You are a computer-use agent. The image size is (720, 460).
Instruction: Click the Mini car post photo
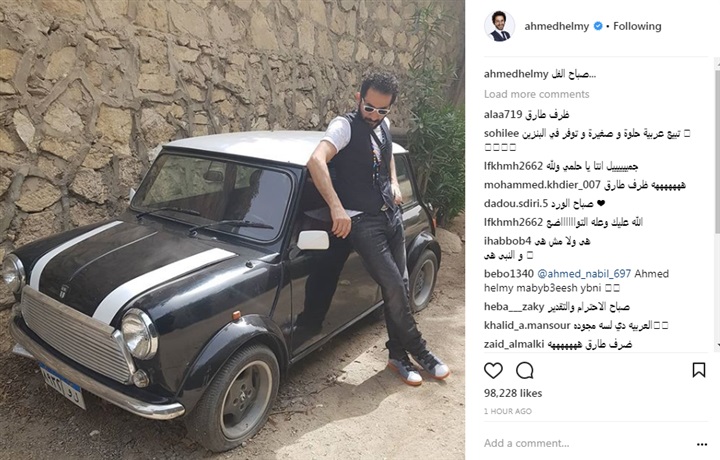point(232,230)
